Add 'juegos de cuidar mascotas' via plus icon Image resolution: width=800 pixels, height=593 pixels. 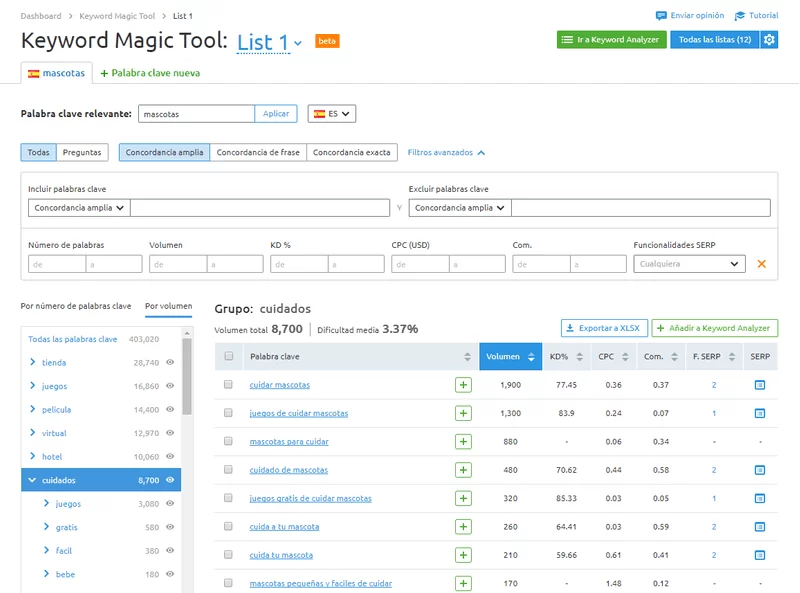[463, 413]
